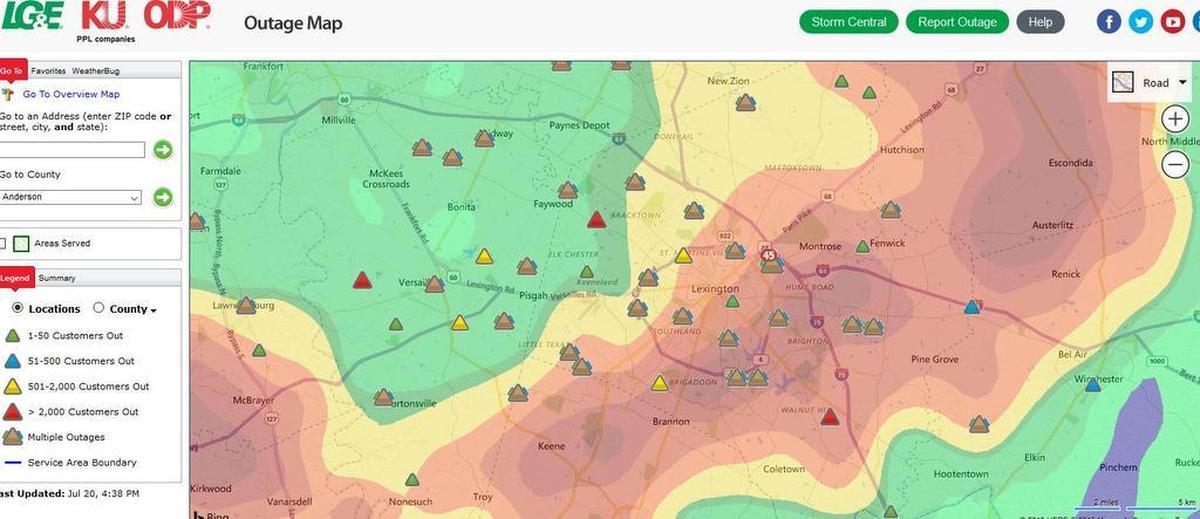
Task: Click the KU logo
Action: pyautogui.click(x=104, y=17)
